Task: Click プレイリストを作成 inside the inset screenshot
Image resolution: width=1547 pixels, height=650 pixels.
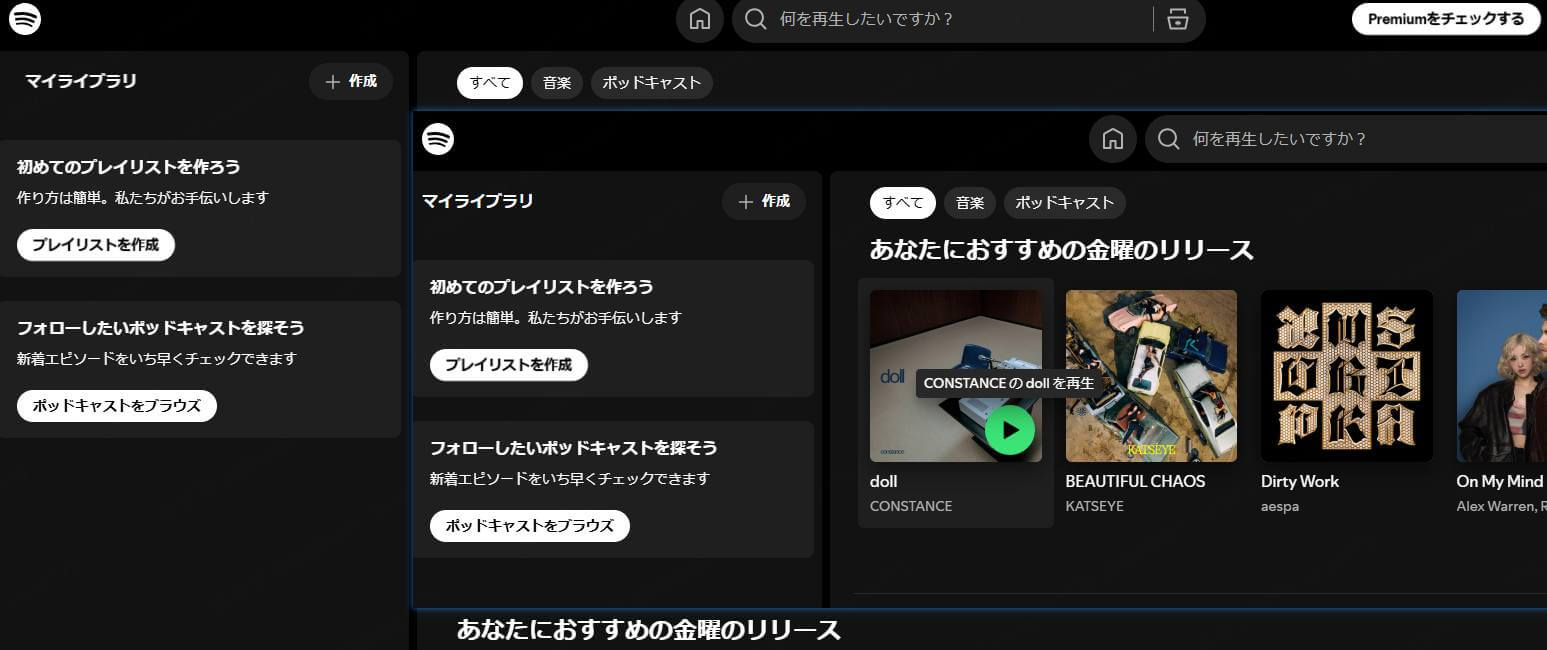Action: pyautogui.click(x=509, y=365)
